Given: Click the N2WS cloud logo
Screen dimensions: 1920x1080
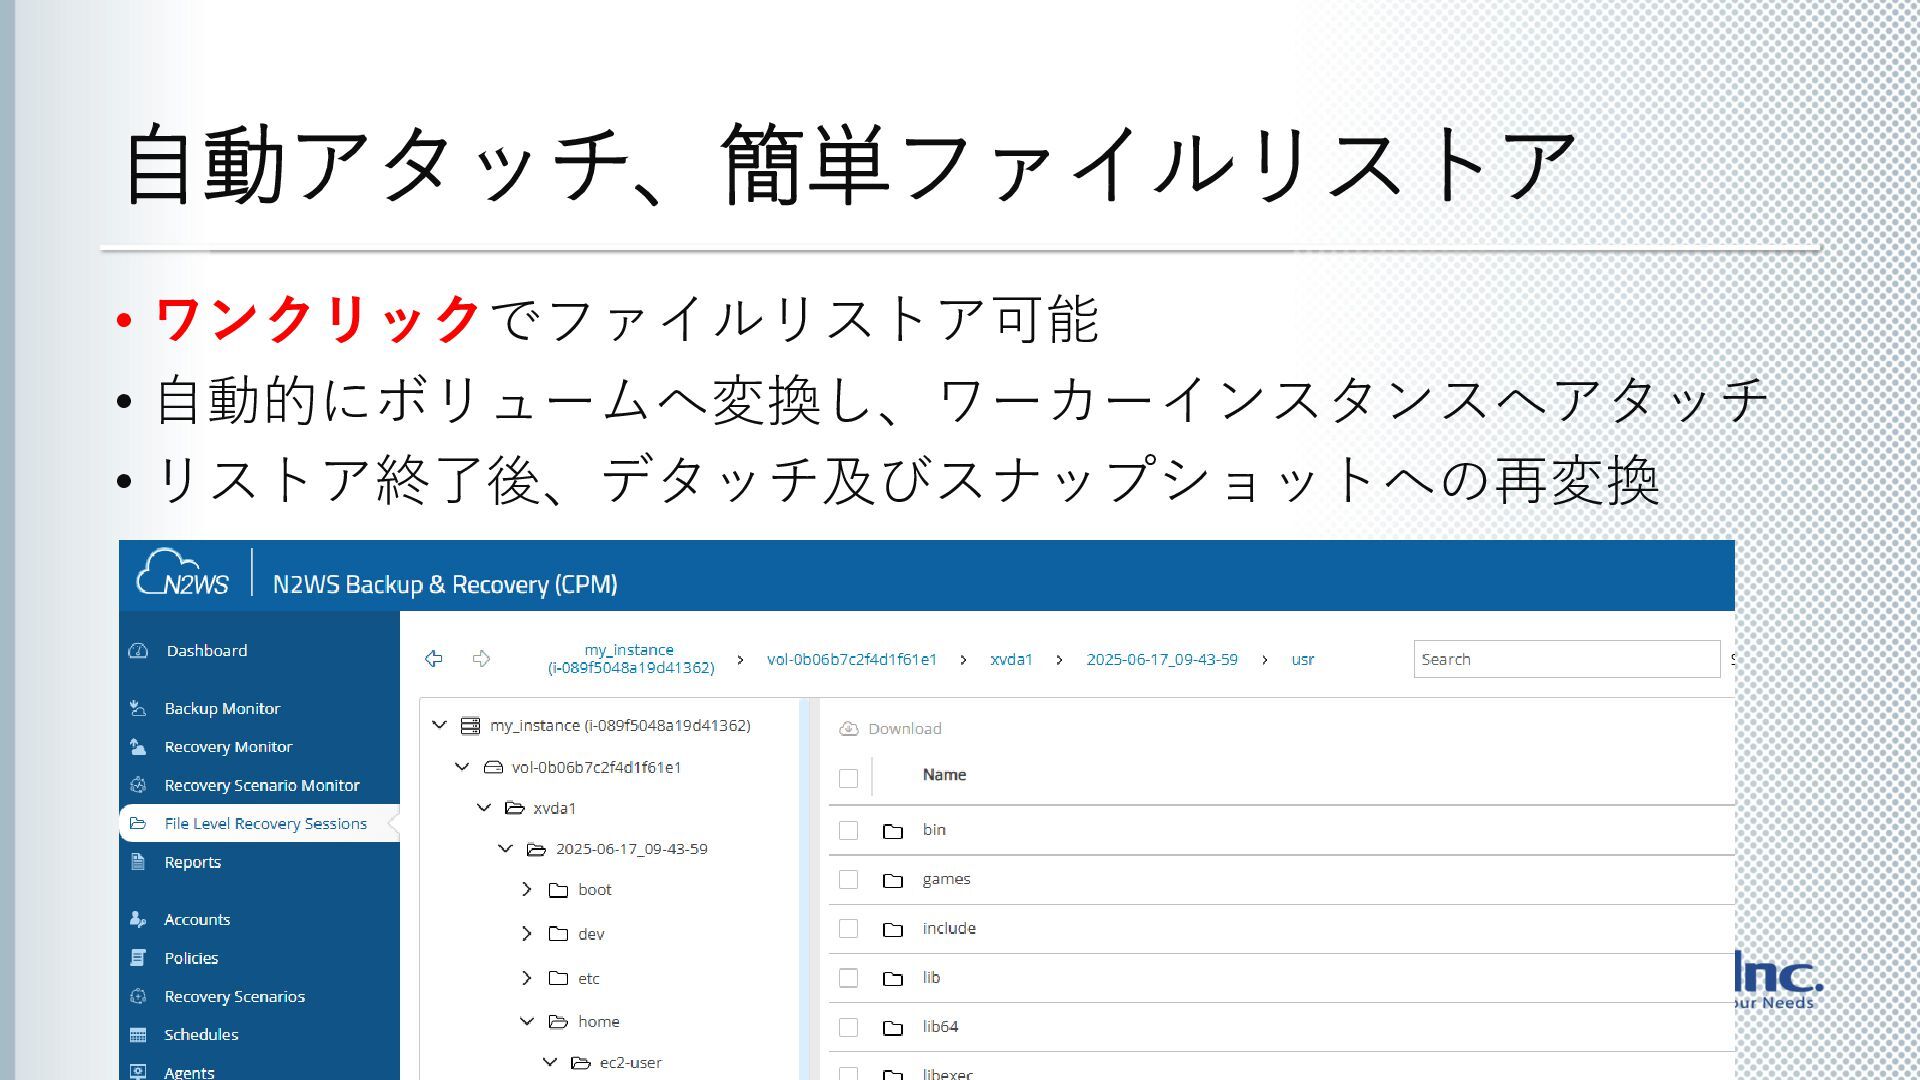Looking at the screenshot, I should (183, 573).
